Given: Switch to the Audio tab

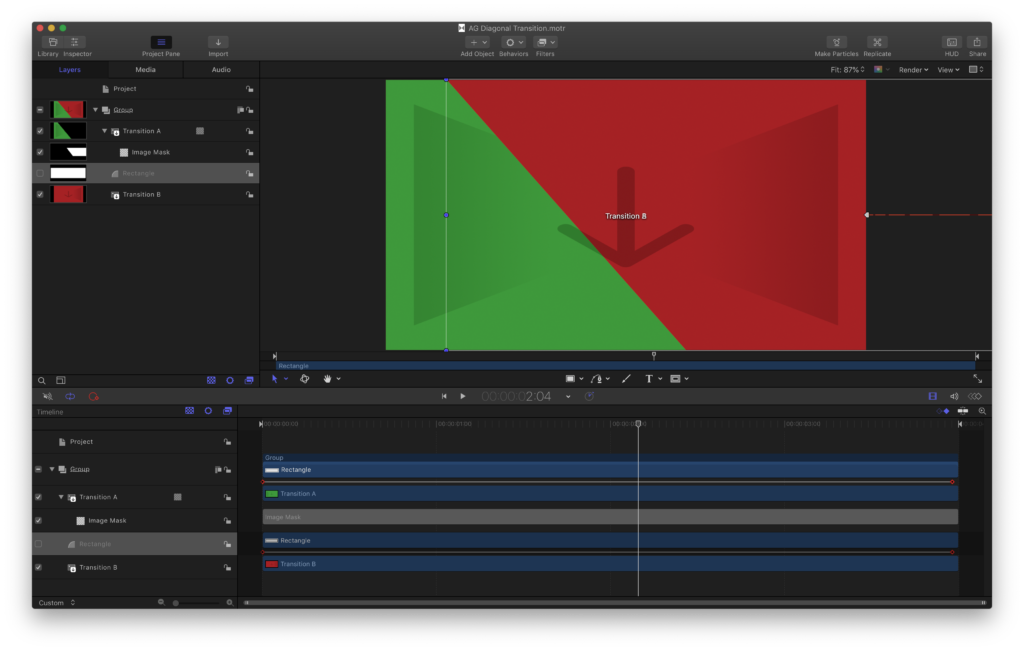Looking at the screenshot, I should pyautogui.click(x=221, y=70).
